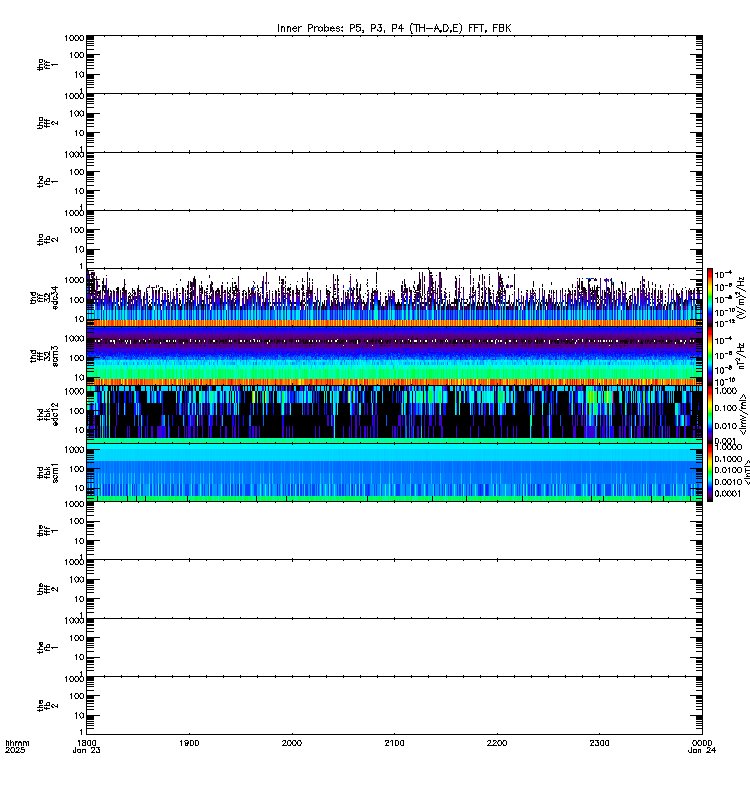Click the scm3 nT²/Hz color bar

coord(710,356)
